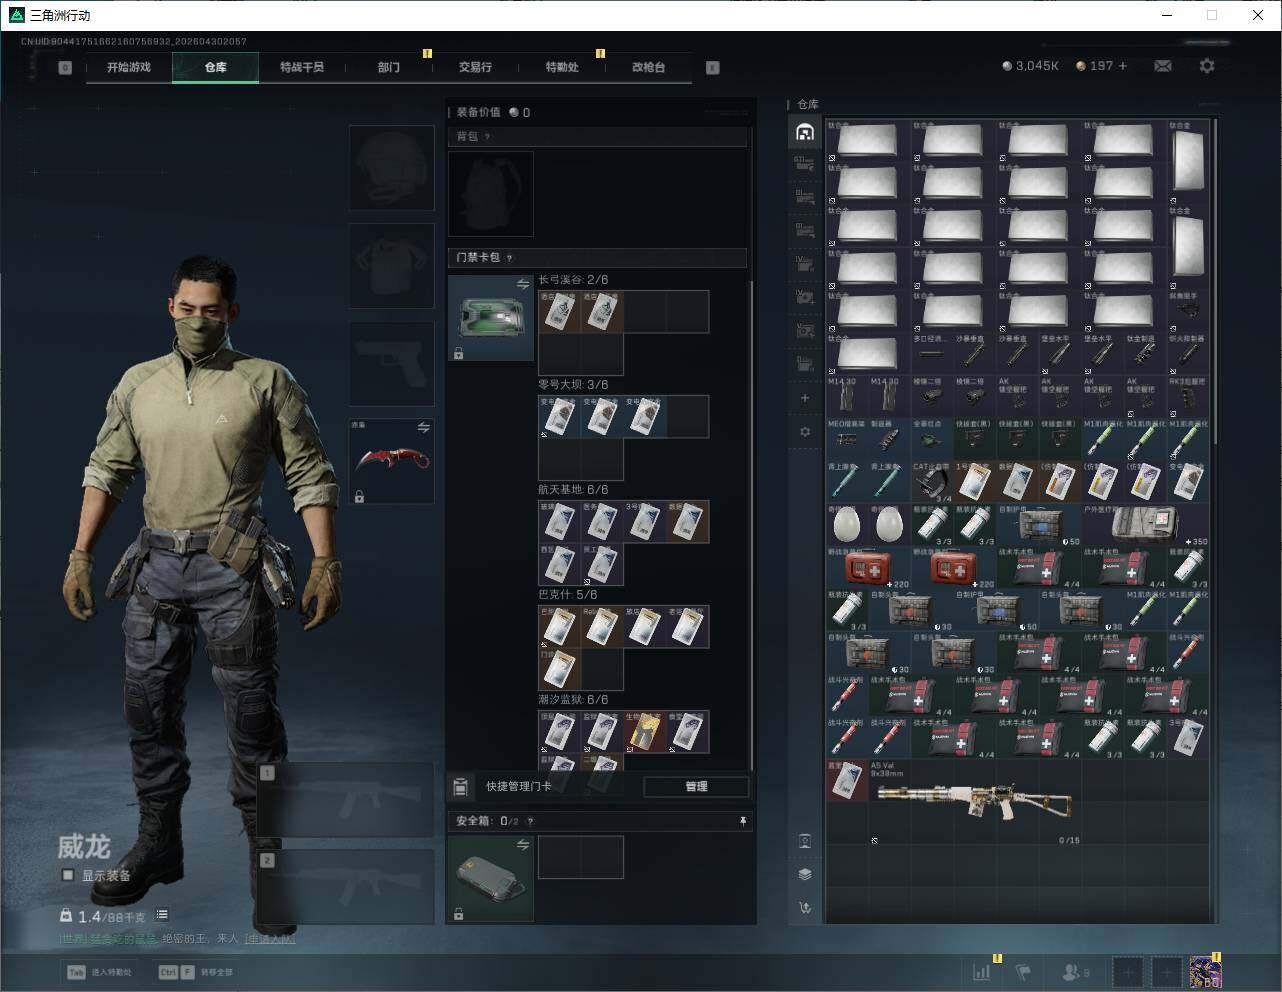Image resolution: width=1282 pixels, height=992 pixels.
Task: Go to the 交易行 tab
Action: pos(475,67)
